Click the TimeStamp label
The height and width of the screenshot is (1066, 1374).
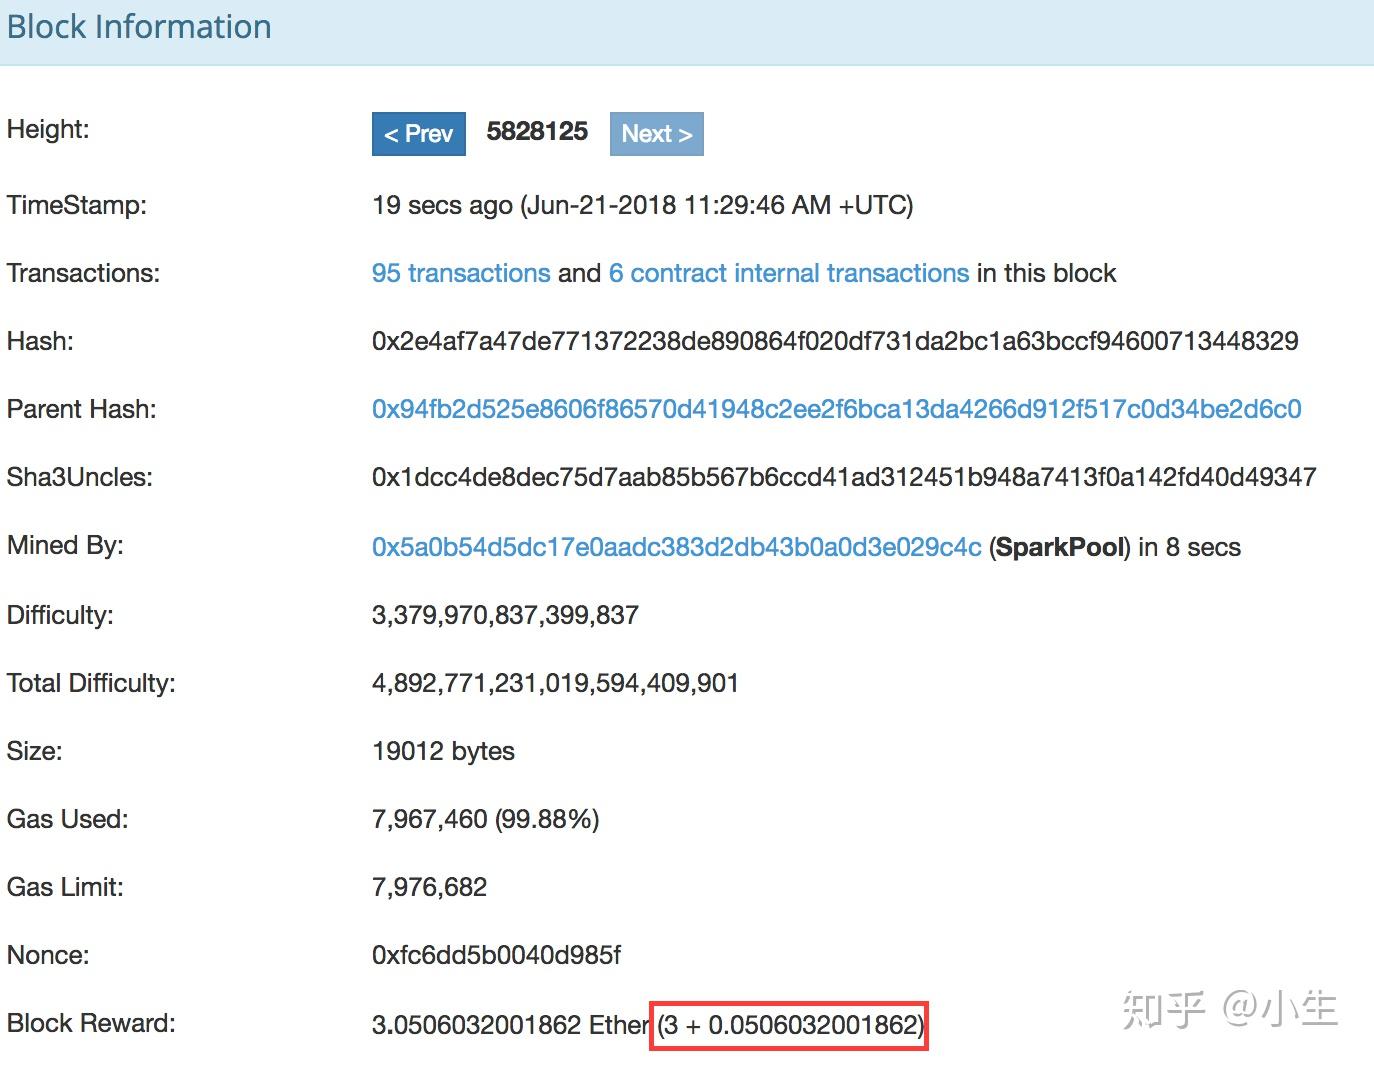[77, 205]
